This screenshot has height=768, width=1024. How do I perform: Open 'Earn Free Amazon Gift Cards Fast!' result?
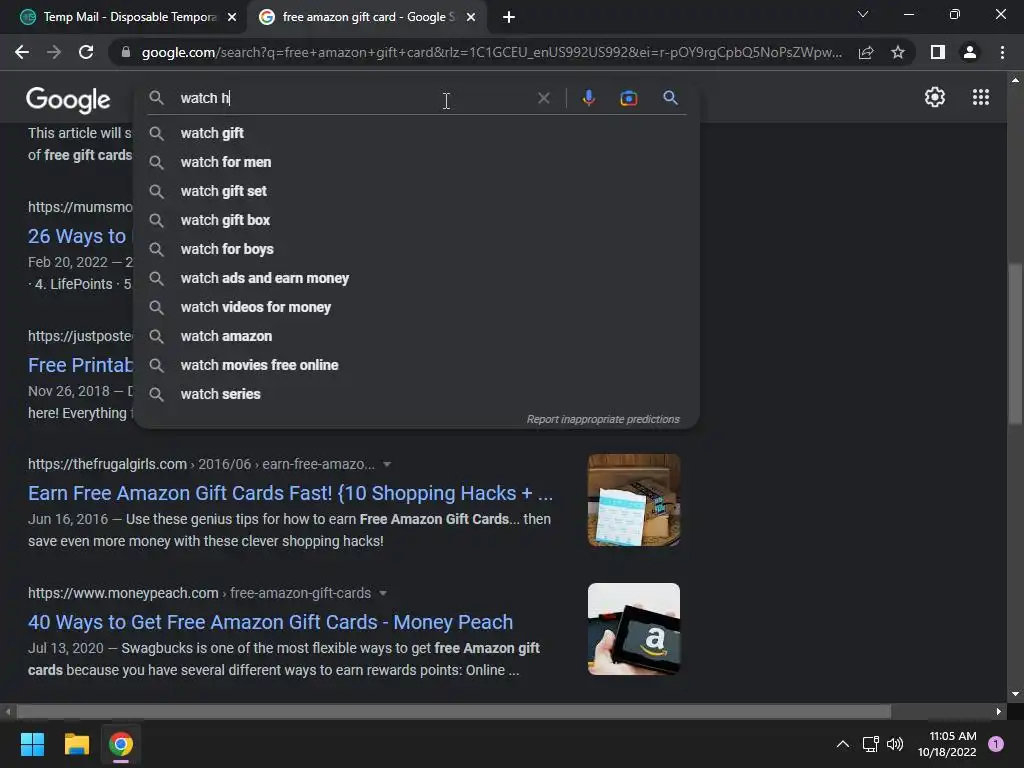pos(291,493)
